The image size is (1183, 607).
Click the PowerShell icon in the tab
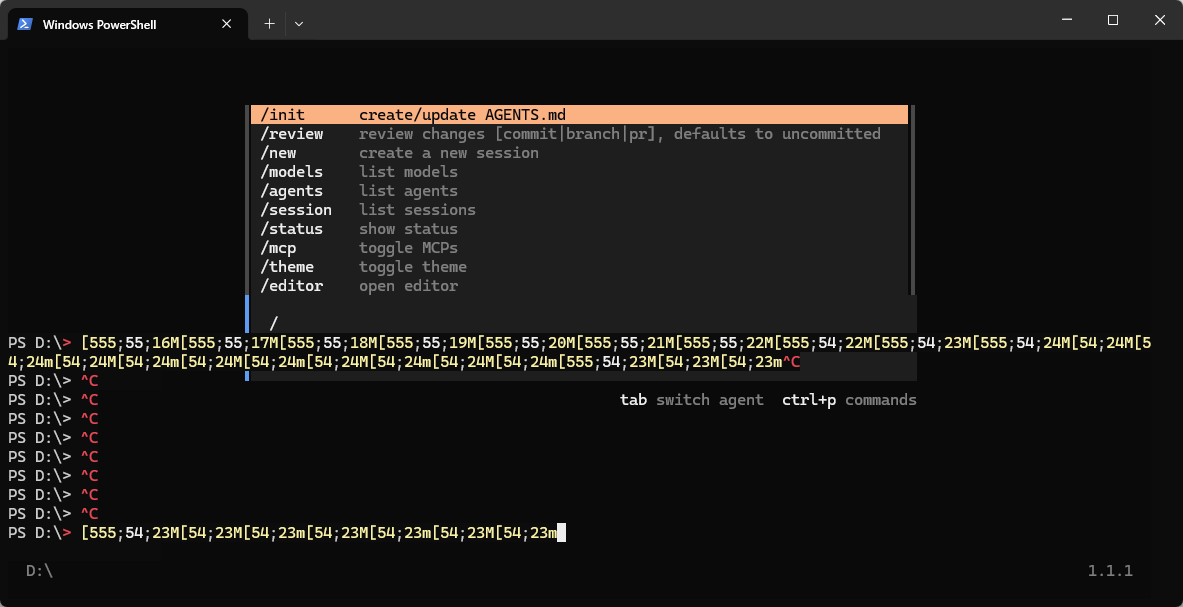[x=25, y=24]
